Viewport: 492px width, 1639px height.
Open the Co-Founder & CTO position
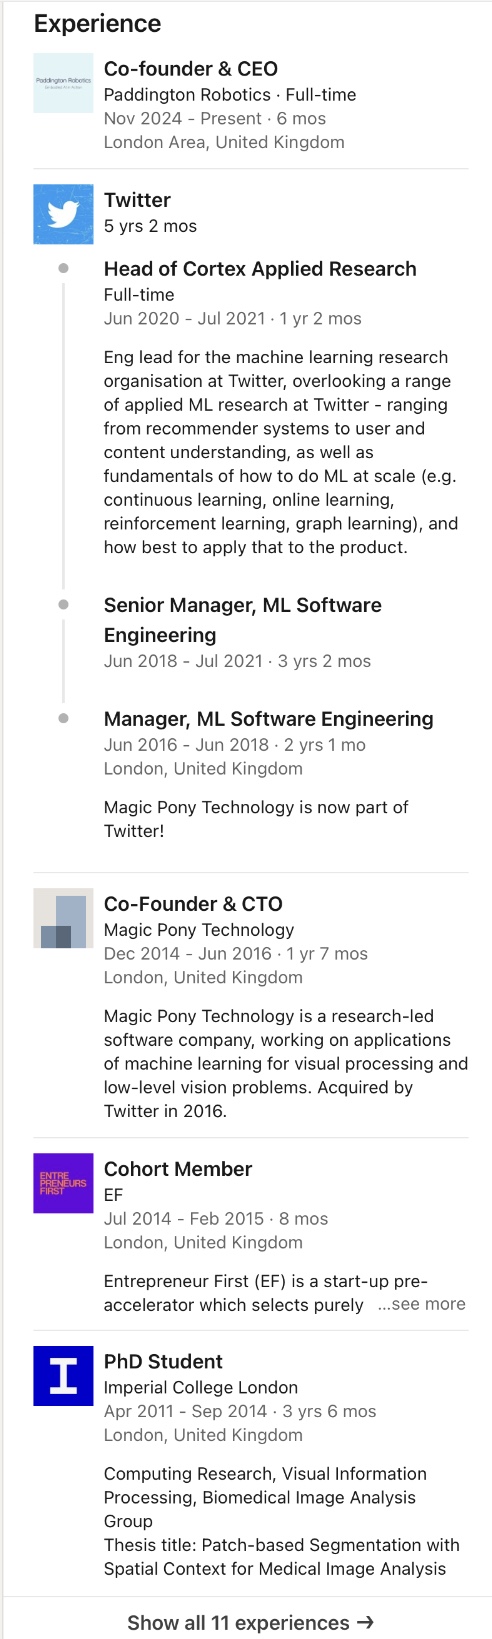193,904
